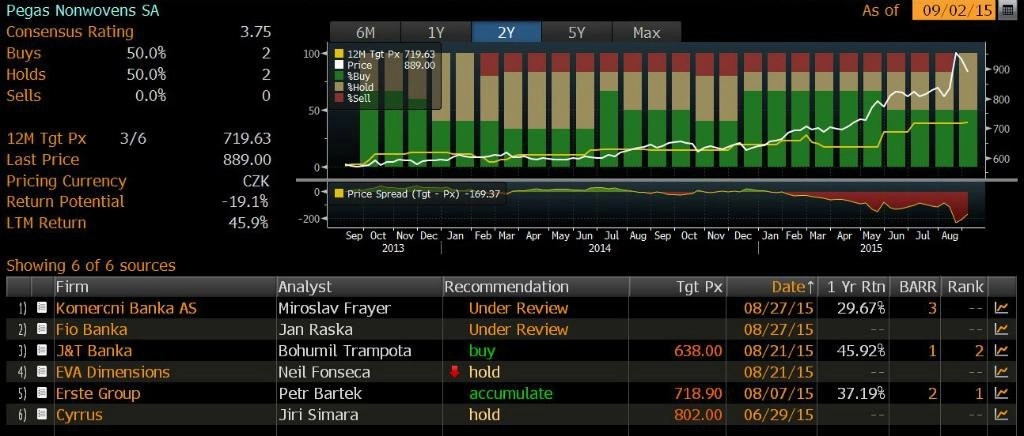The width and height of the screenshot is (1024, 436).
Task: Open Cyrrus firm link
Action: pyautogui.click(x=79, y=414)
